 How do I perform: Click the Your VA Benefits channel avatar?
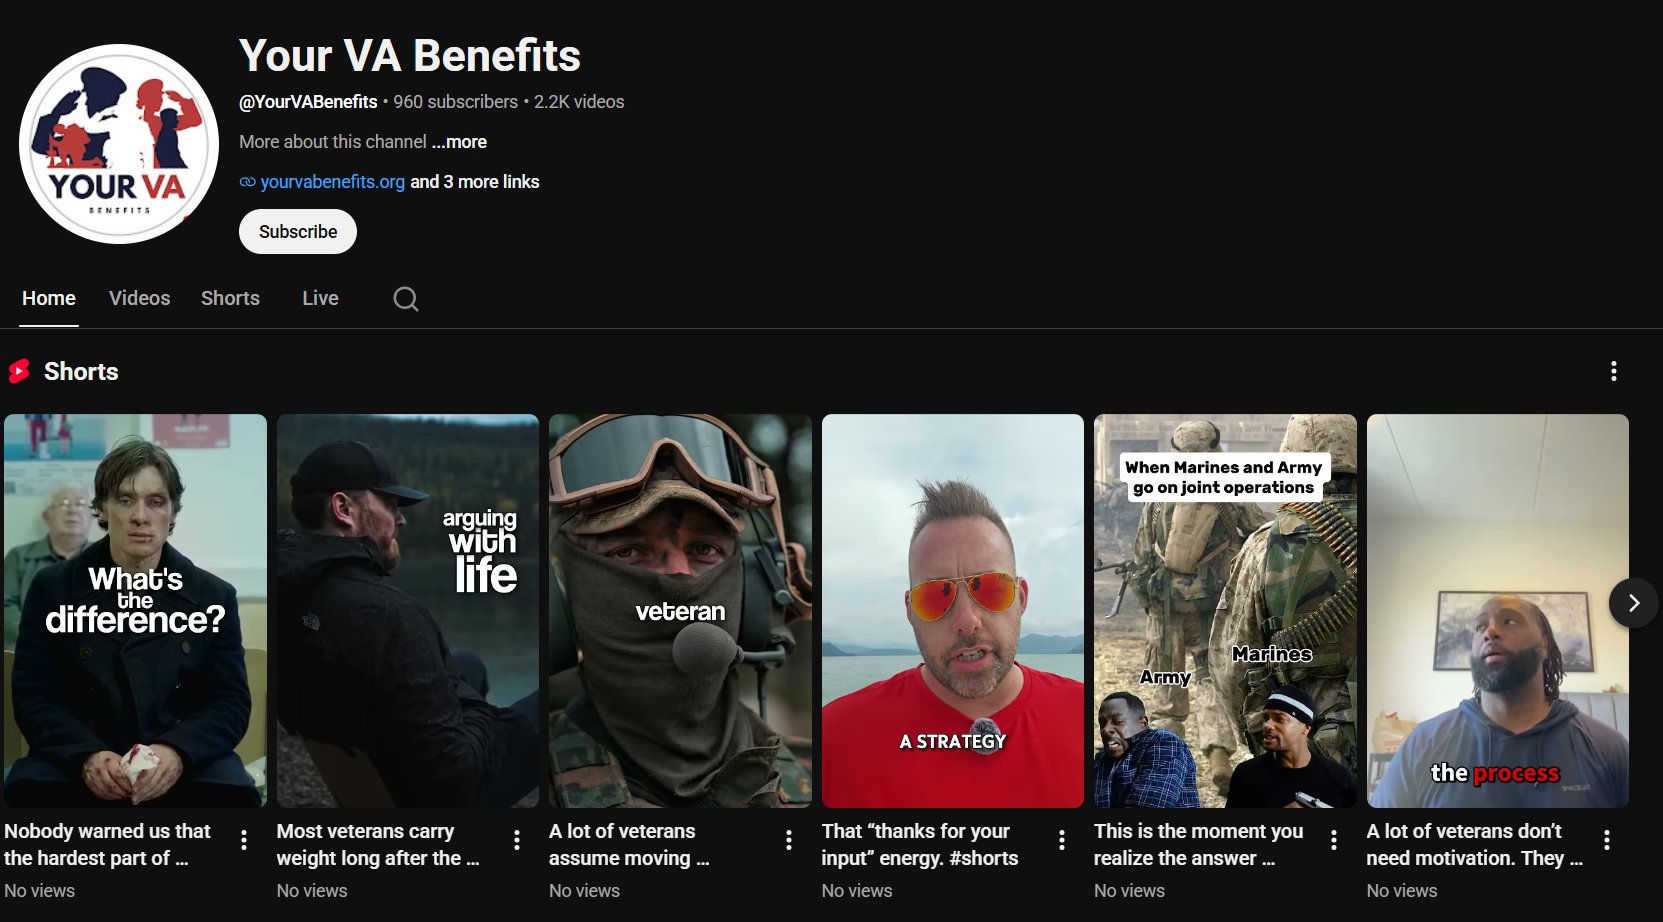point(119,144)
